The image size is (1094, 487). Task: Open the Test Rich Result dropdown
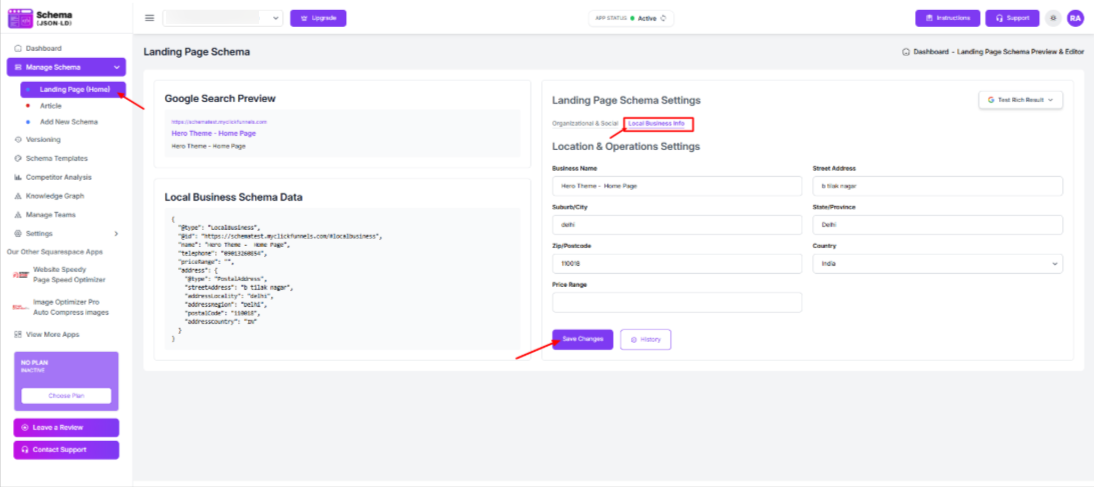(1020, 100)
